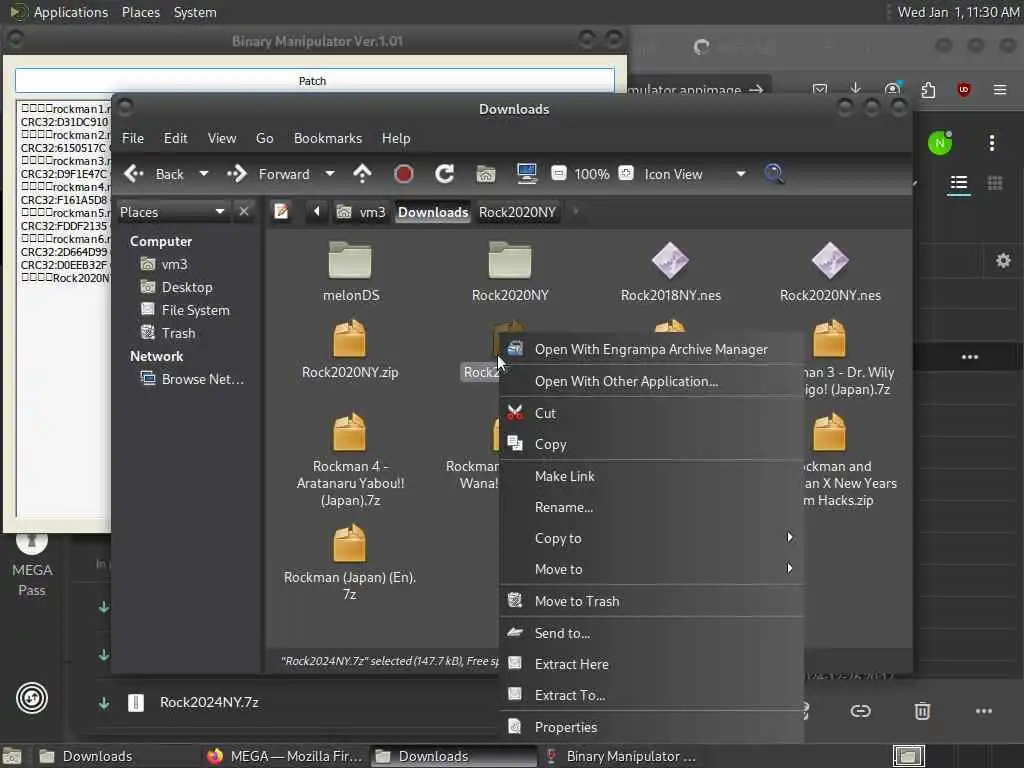1024x768 pixels.
Task: Select the melonDS folder
Action: [x=351, y=272]
